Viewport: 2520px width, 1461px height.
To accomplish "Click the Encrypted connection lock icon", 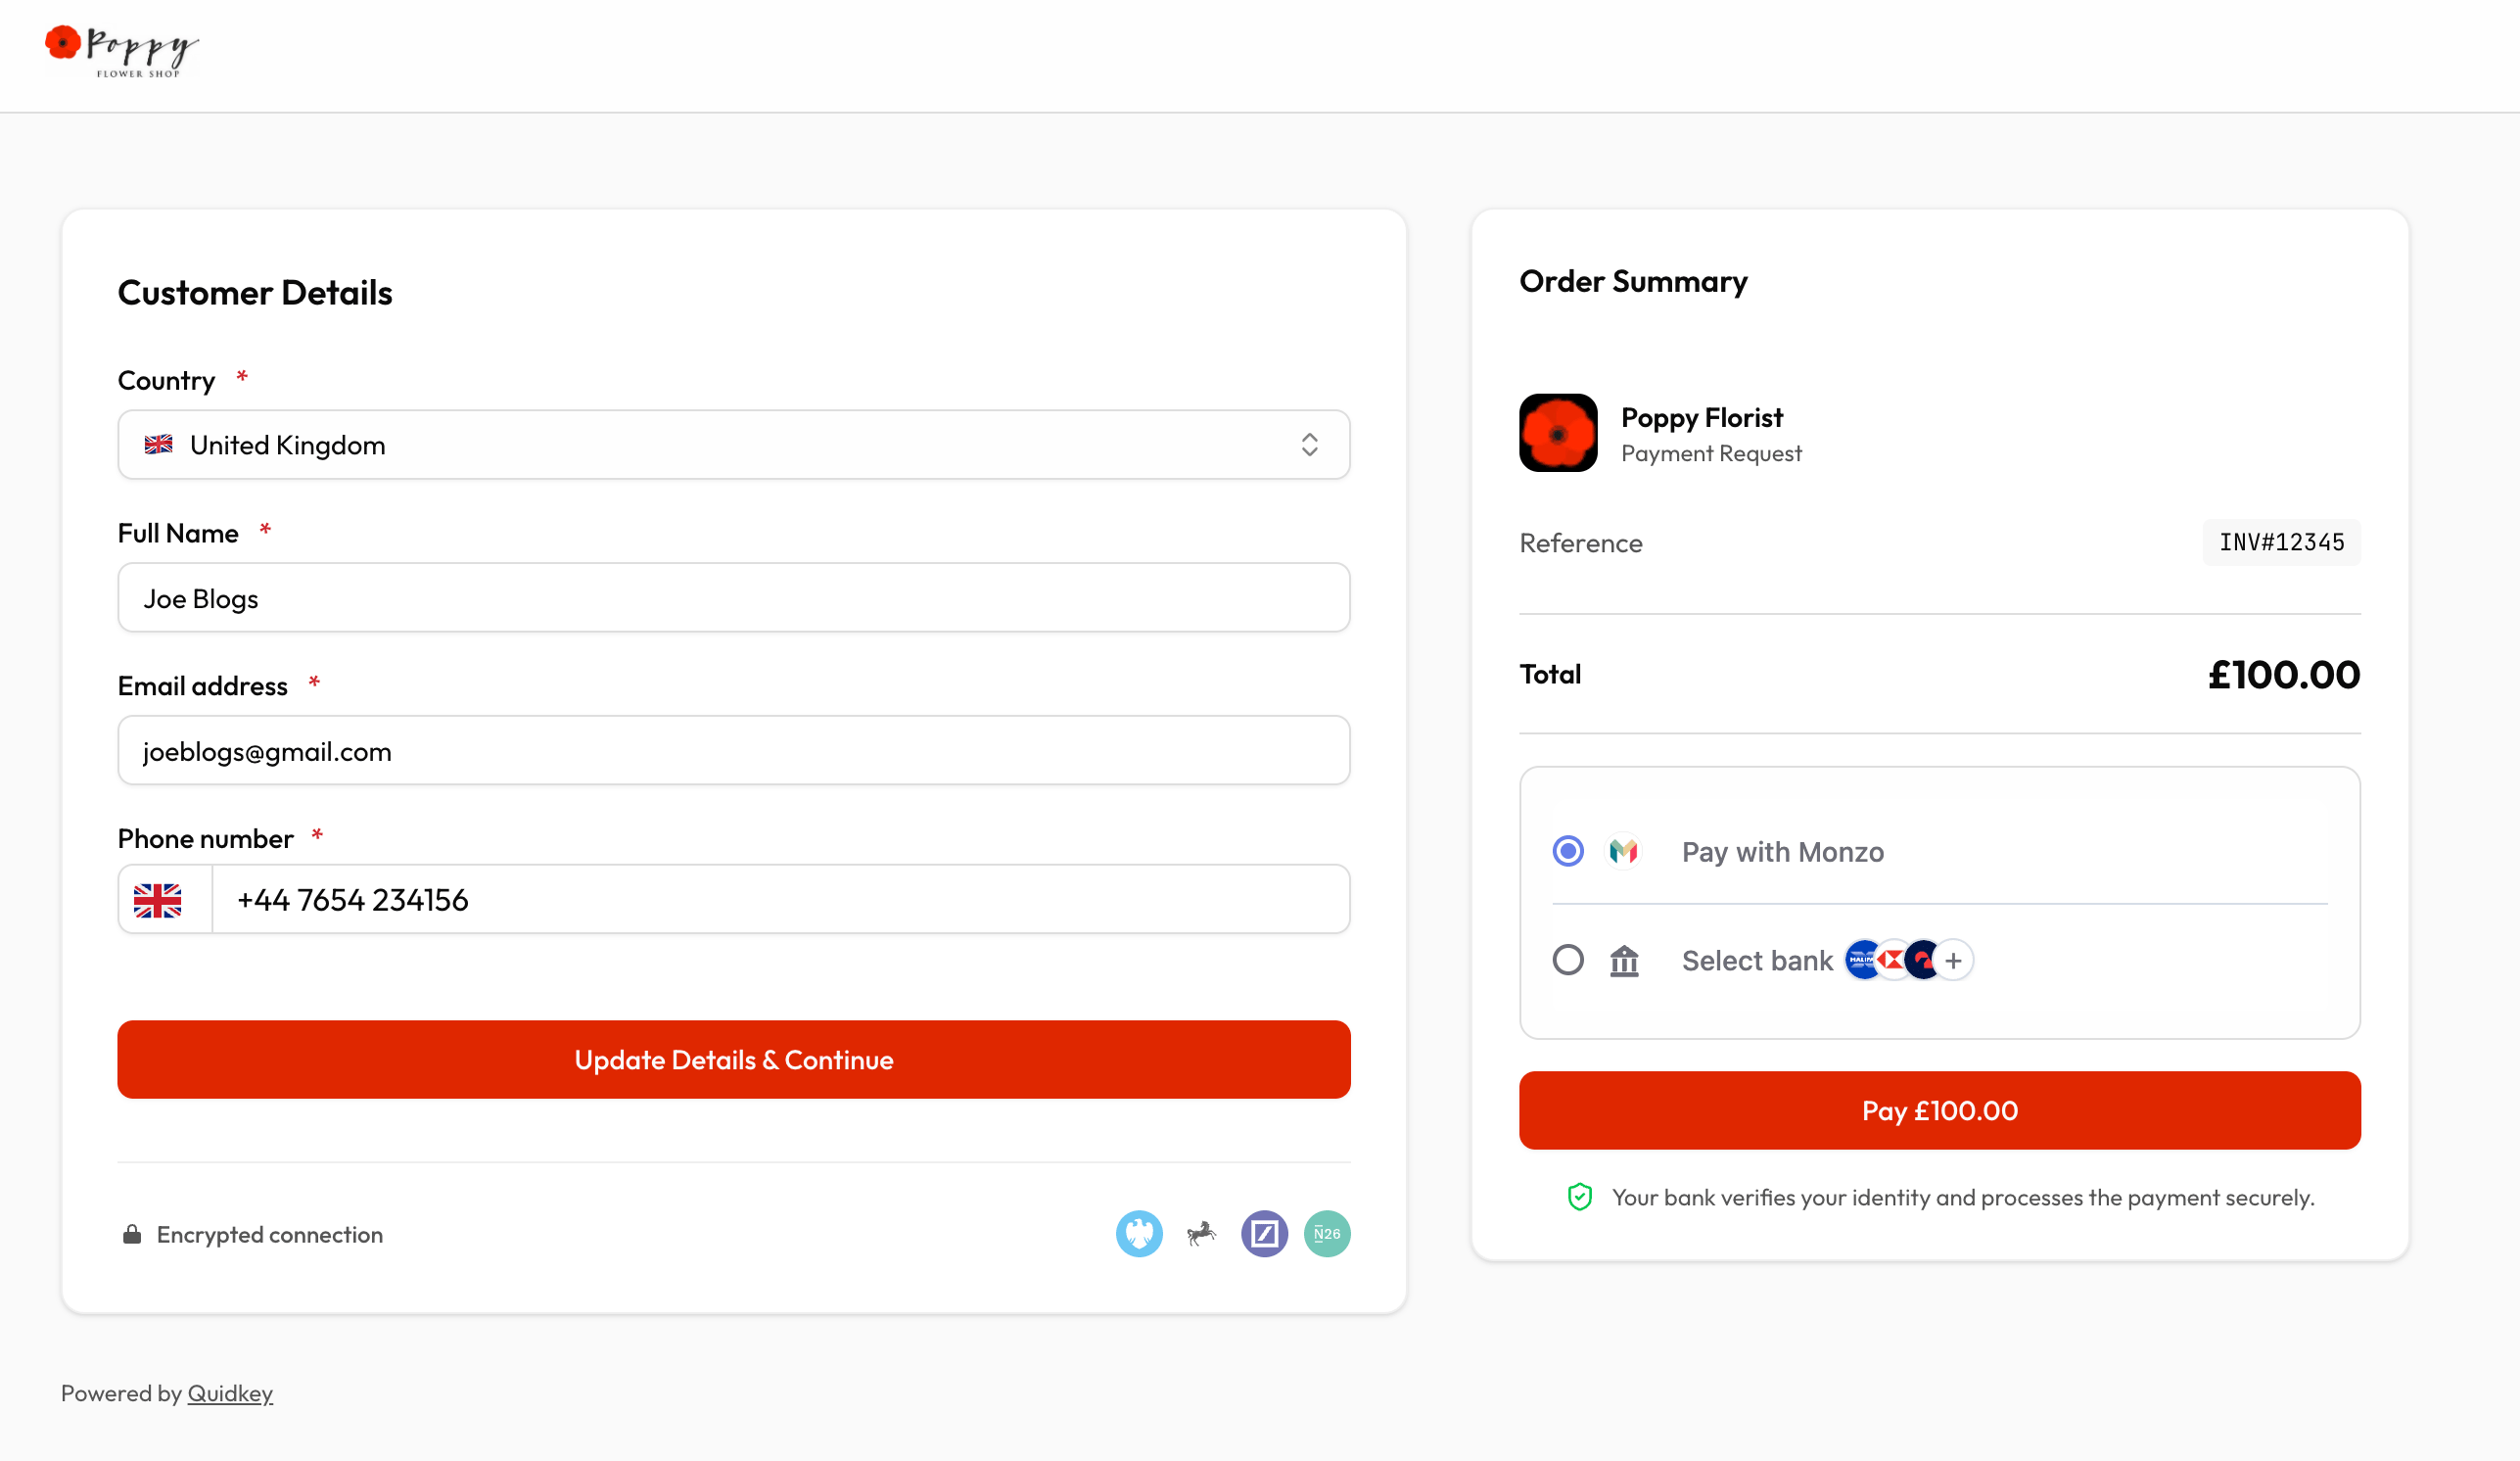I will 131,1234.
